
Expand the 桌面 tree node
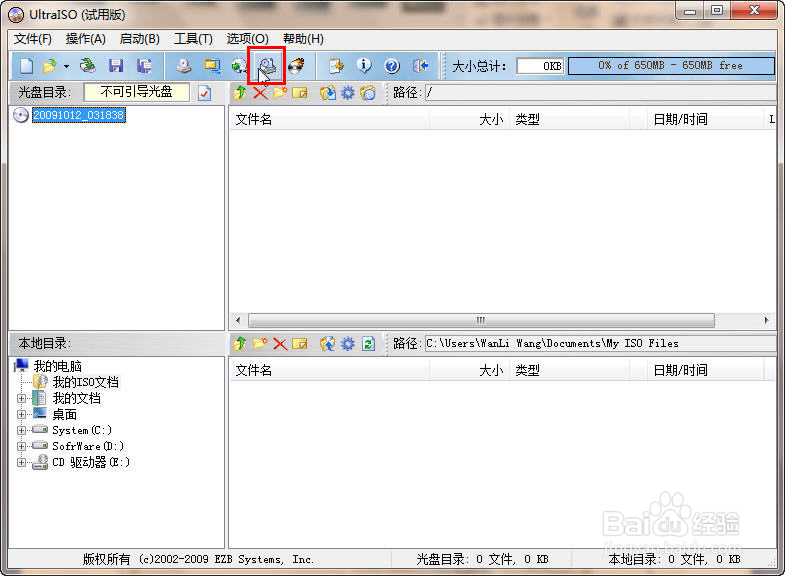21,414
